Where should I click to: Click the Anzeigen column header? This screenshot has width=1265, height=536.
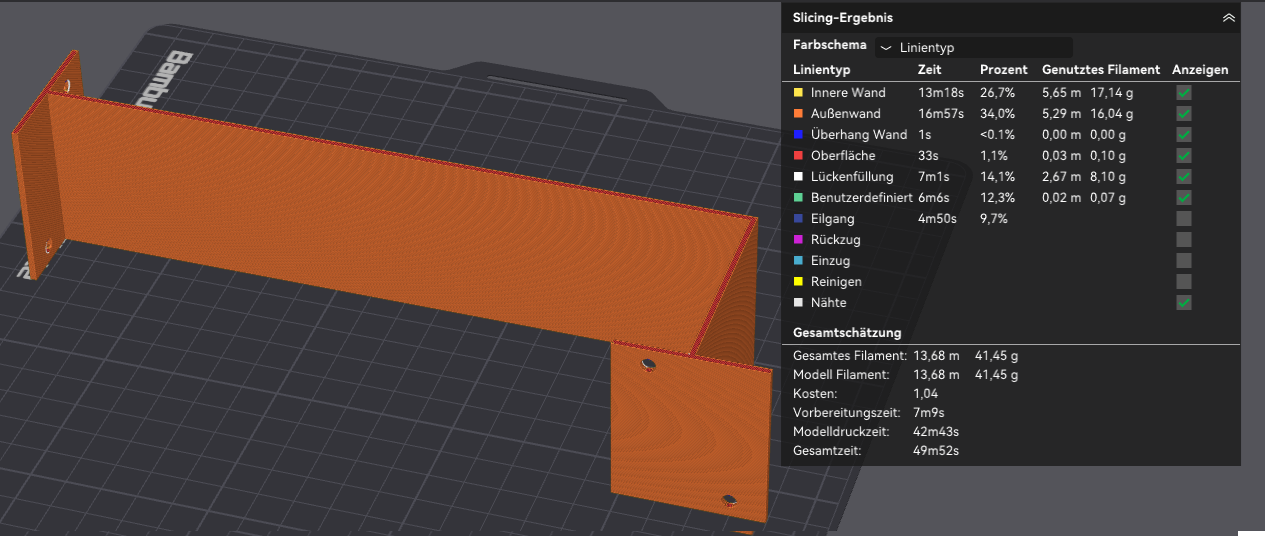(x=1200, y=70)
